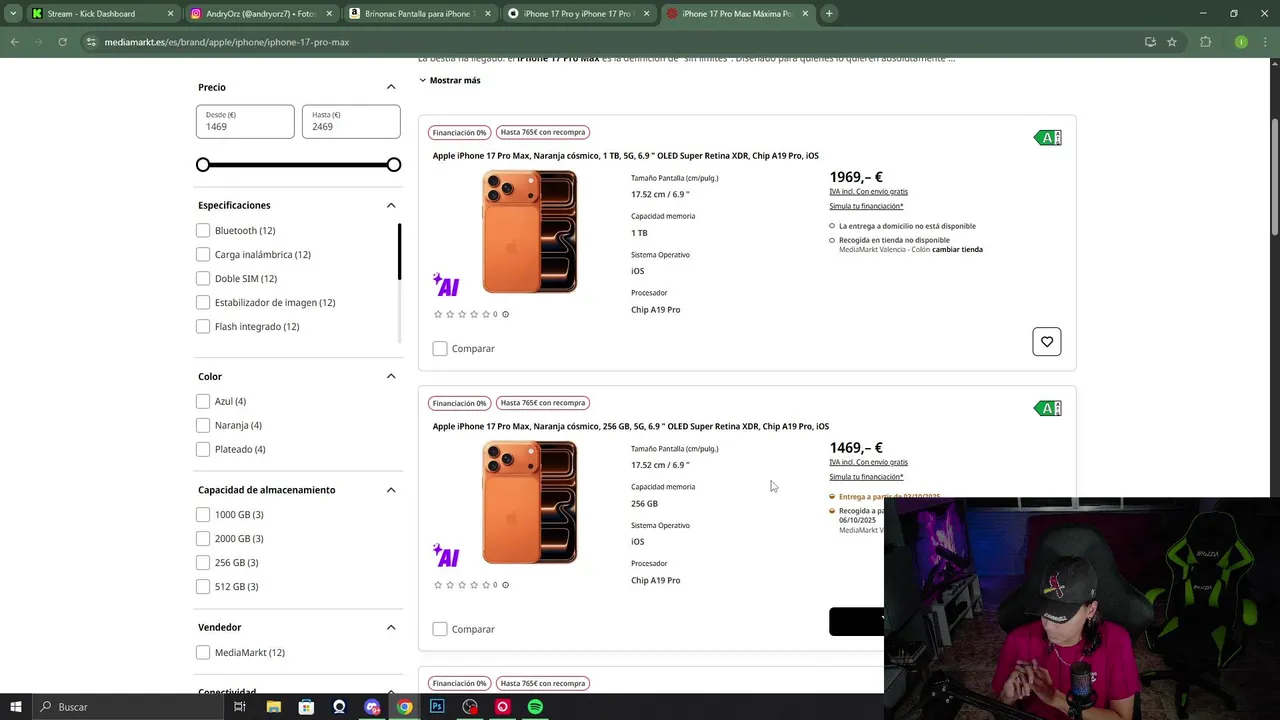Check the 512 GB (3) storage filter
The width and height of the screenshot is (1280, 720).
(x=203, y=586)
